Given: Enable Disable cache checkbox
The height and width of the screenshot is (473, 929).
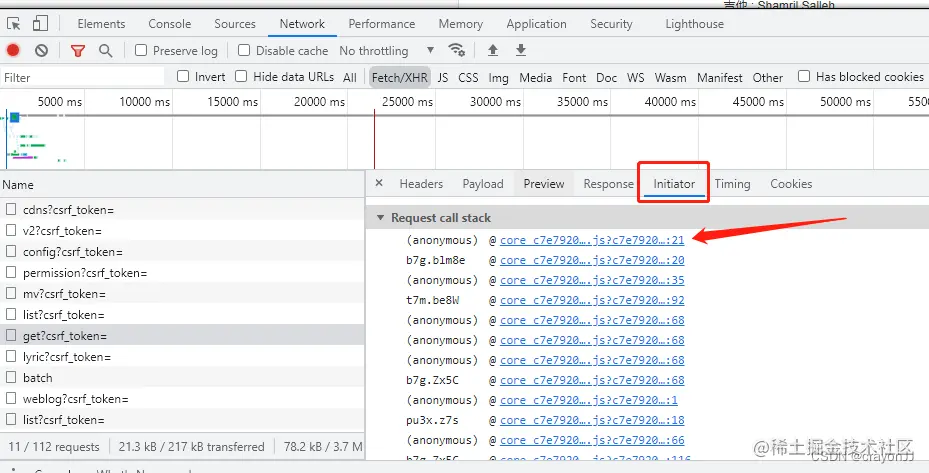Looking at the screenshot, I should (x=244, y=50).
